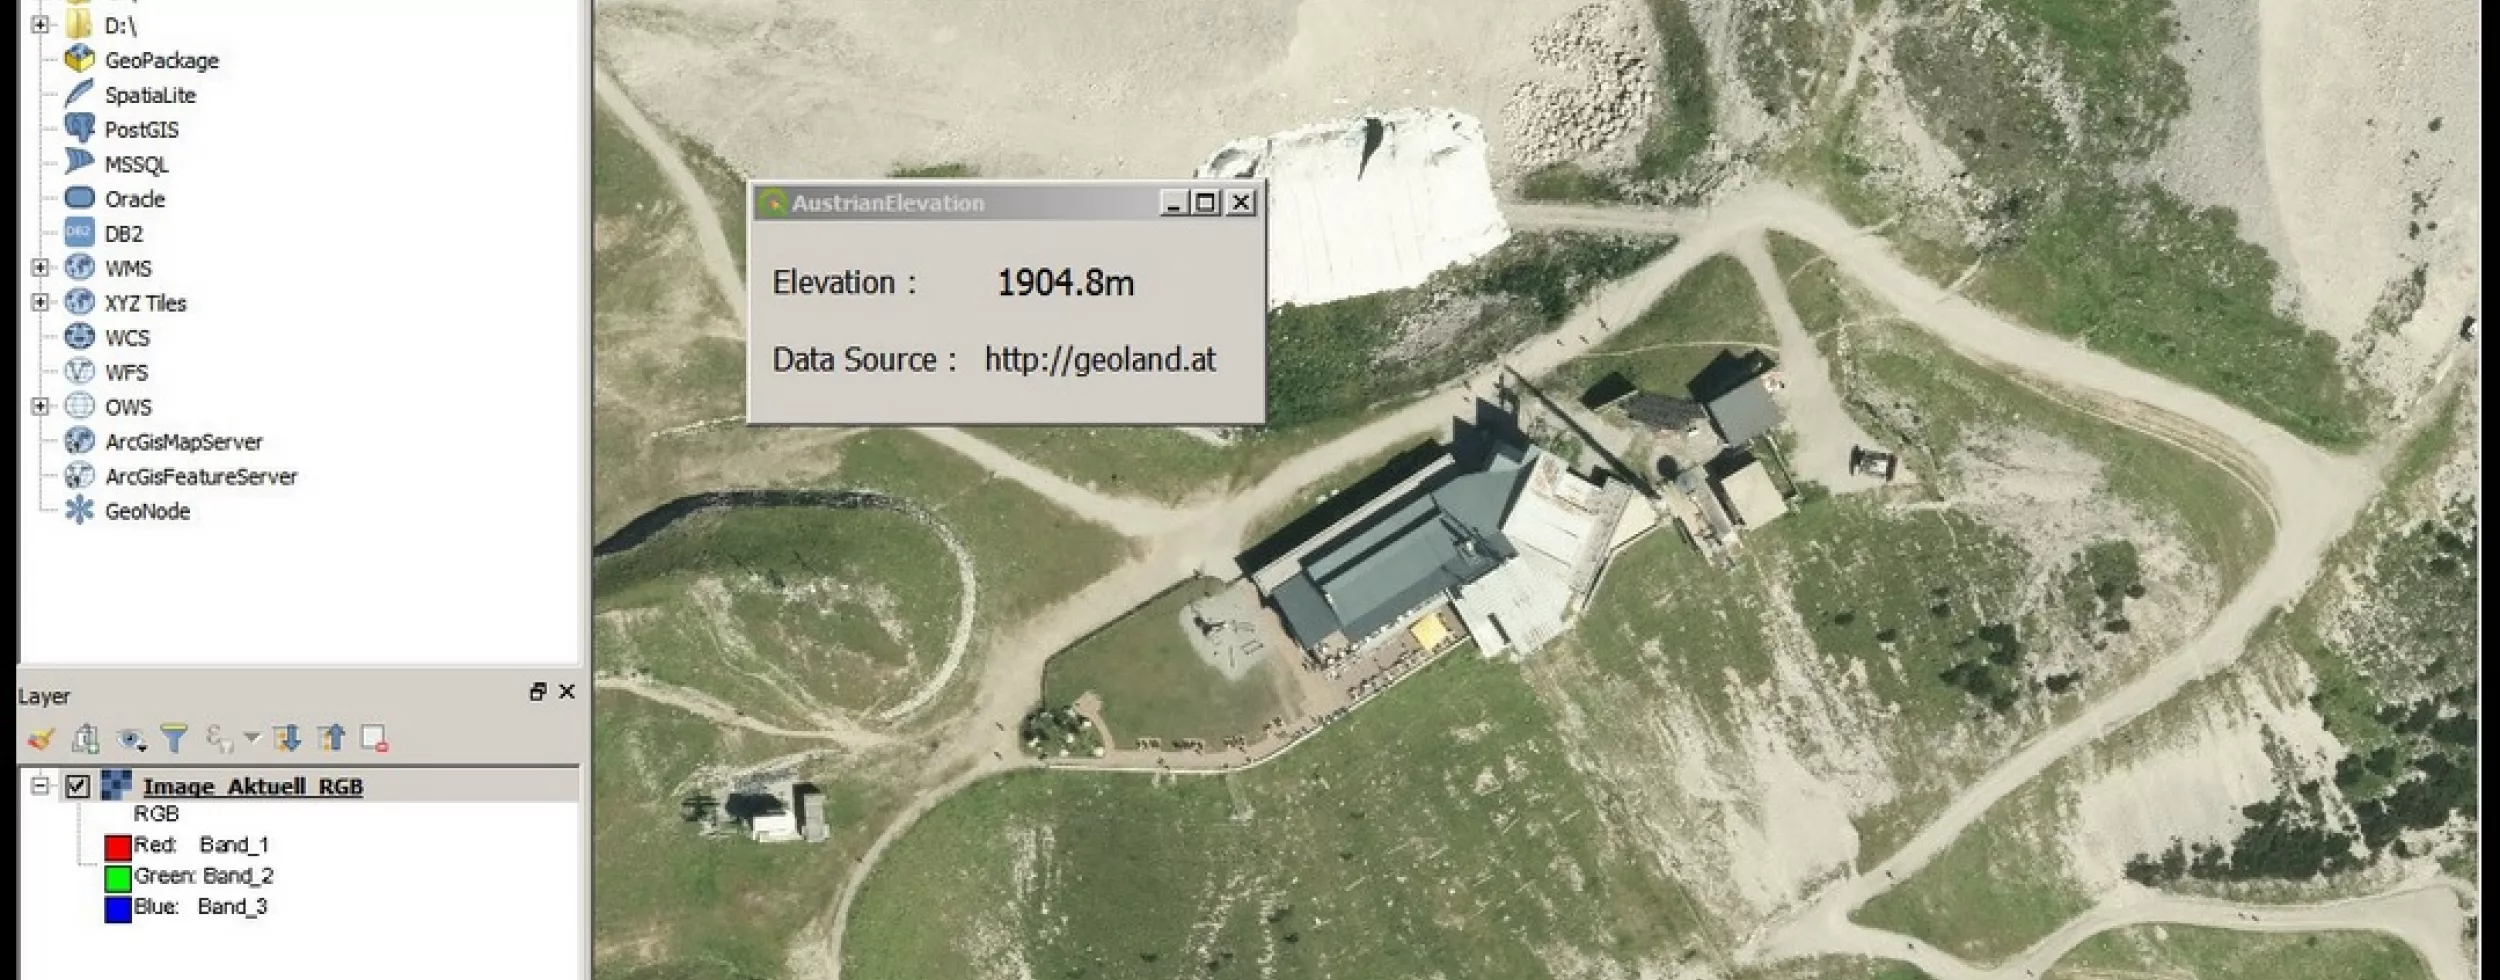Select the PostGIS elephant icon
2500x980 pixels.
coord(79,129)
